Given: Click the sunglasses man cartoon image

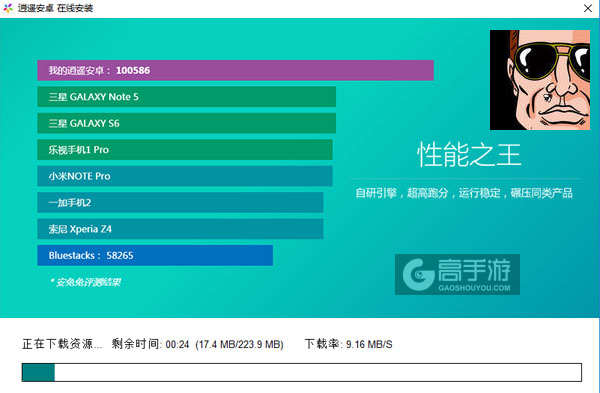Looking at the screenshot, I should point(540,80).
